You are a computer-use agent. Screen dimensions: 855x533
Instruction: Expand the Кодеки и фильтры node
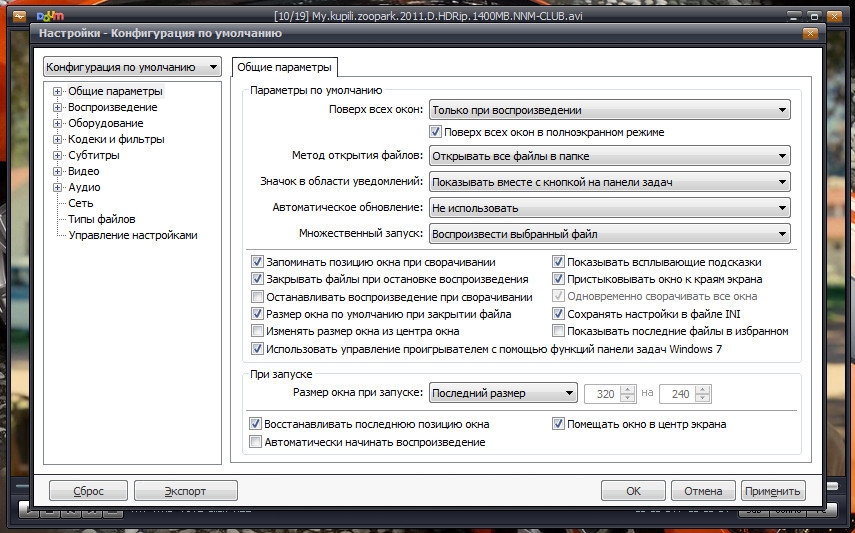point(58,140)
